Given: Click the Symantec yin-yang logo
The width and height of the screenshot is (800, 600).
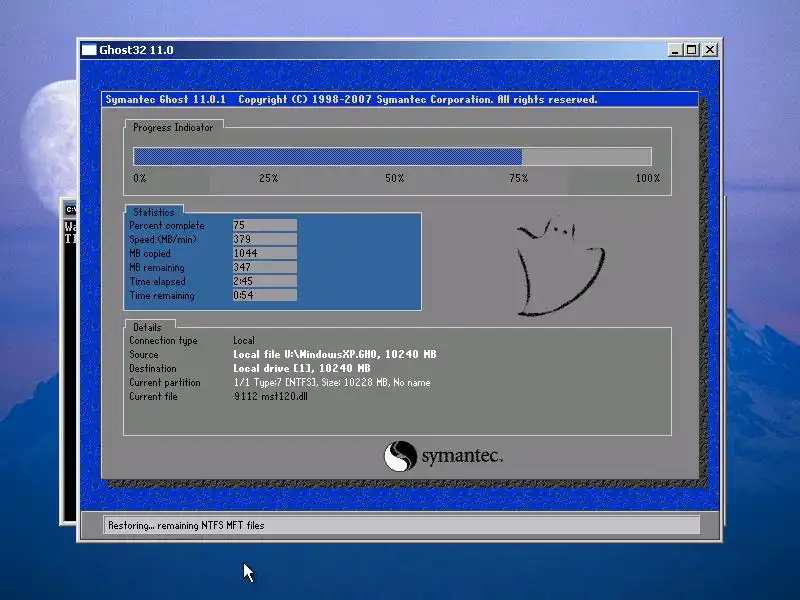Looking at the screenshot, I should (400, 456).
